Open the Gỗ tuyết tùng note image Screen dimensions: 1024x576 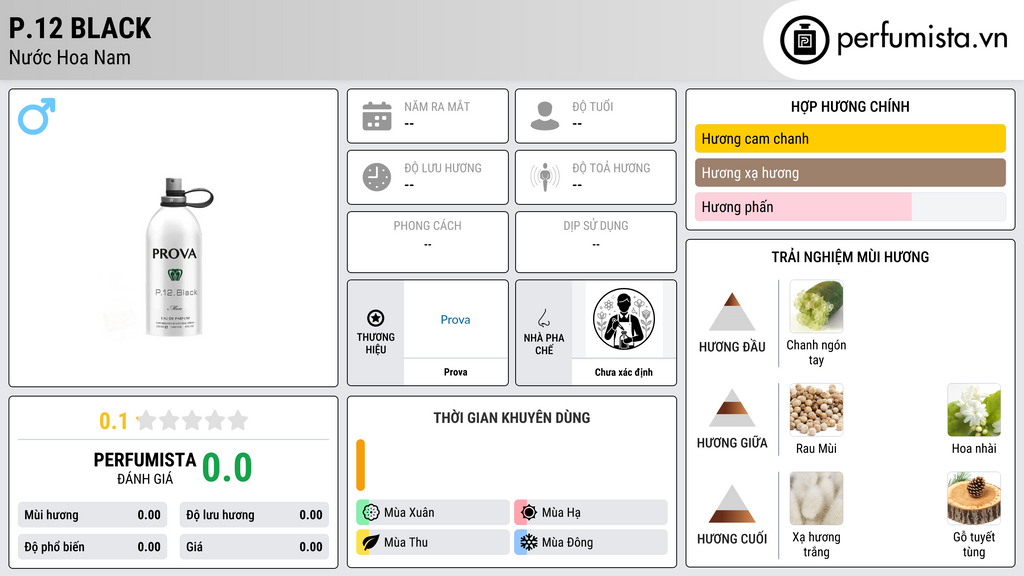point(974,498)
